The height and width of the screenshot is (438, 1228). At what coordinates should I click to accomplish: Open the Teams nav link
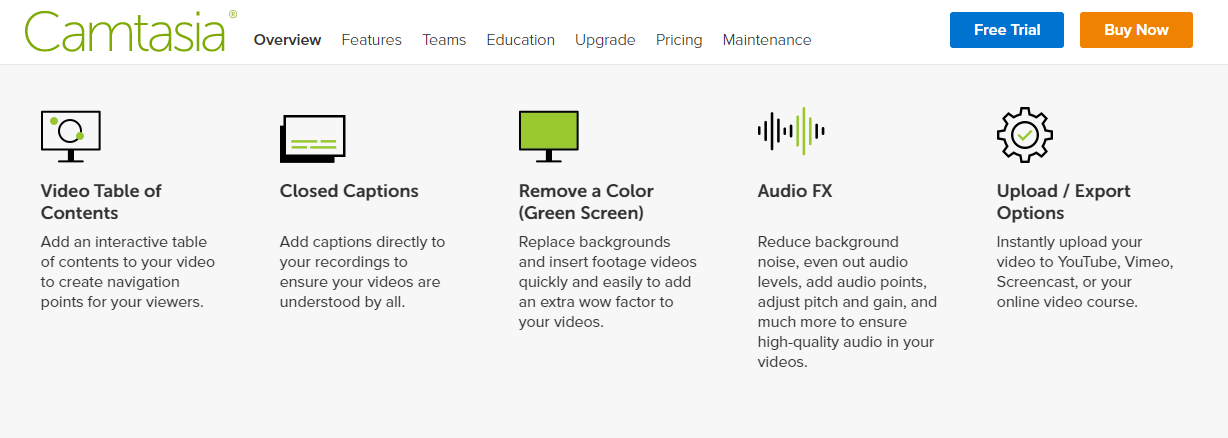coord(444,40)
